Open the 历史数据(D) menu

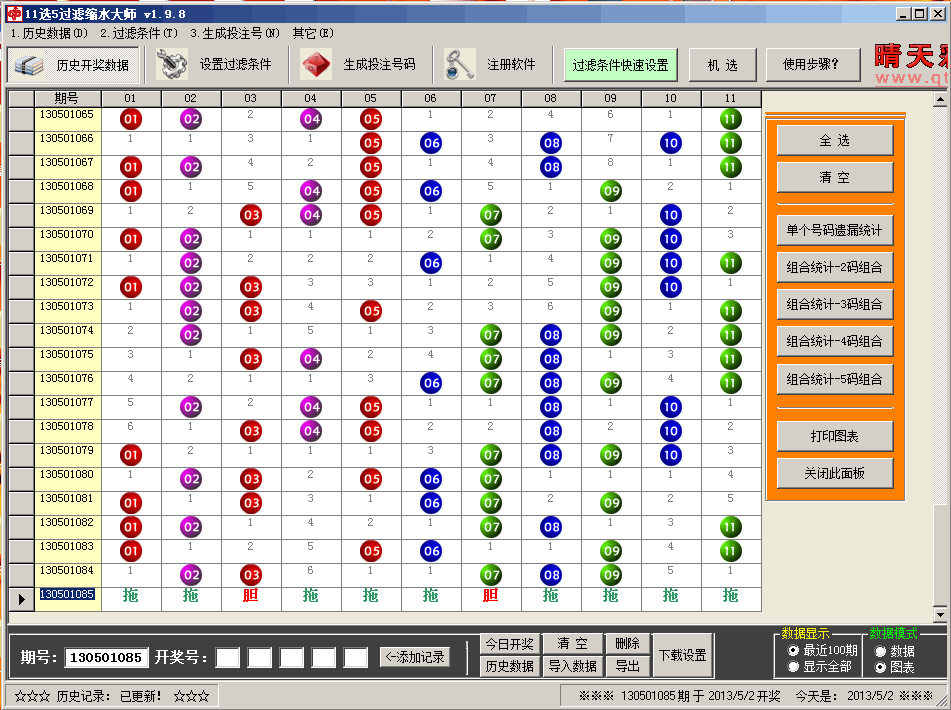coord(49,33)
